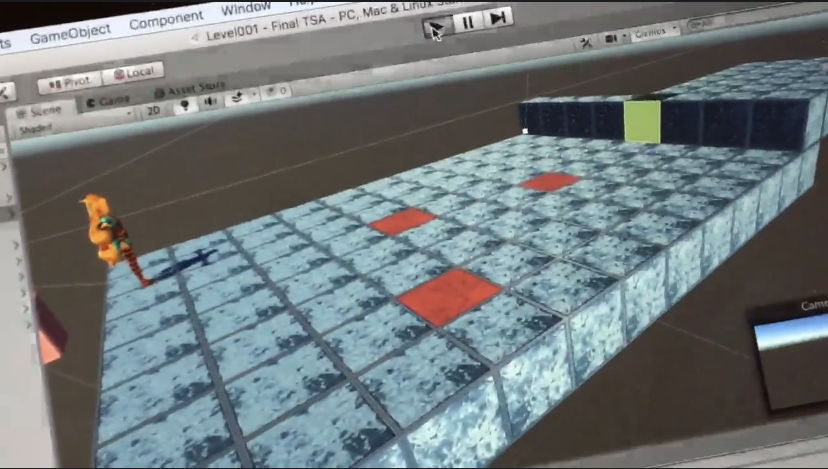Viewport: 828px width, 469px height.
Task: Click the Pause button
Action: 467,22
